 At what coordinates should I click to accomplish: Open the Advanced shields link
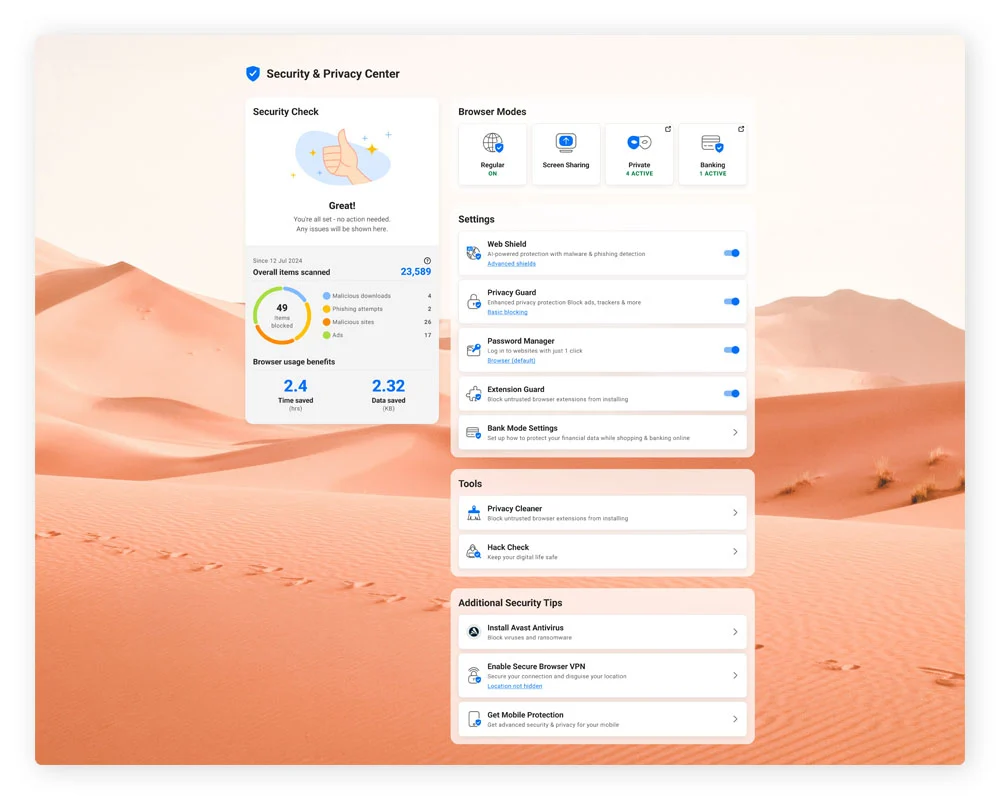click(511, 263)
